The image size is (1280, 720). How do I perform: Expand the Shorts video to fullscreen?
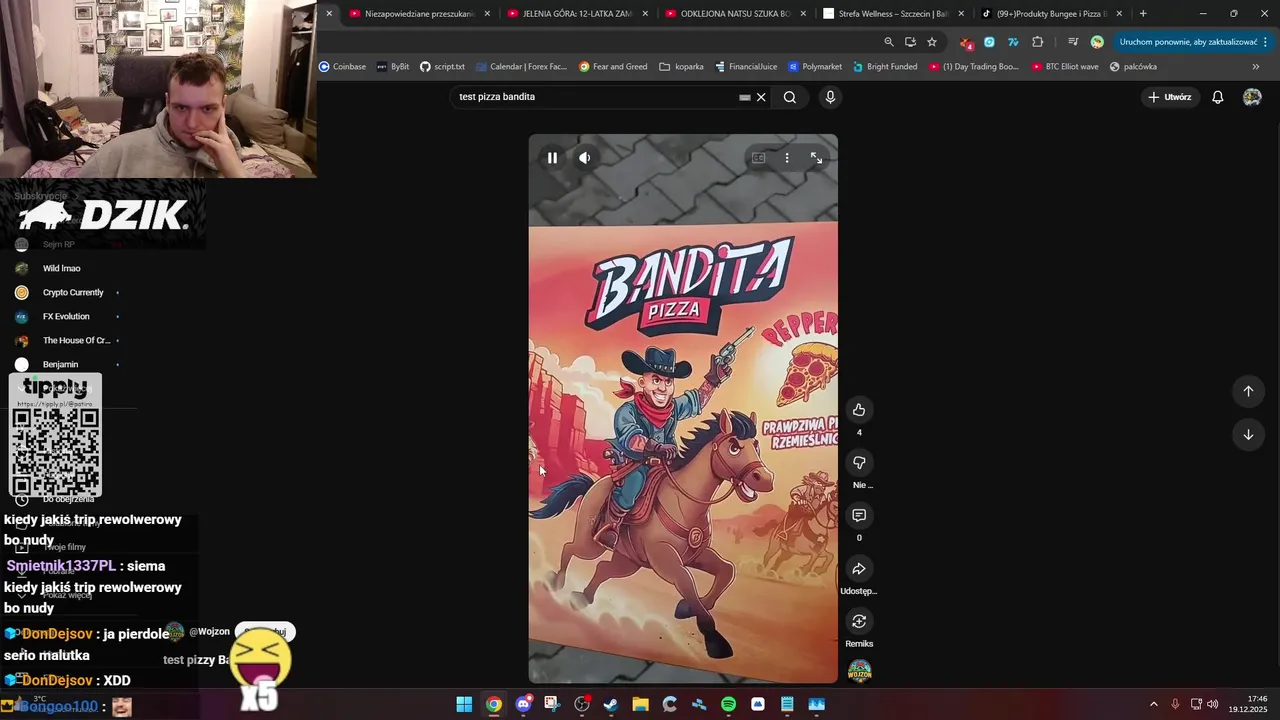click(816, 158)
